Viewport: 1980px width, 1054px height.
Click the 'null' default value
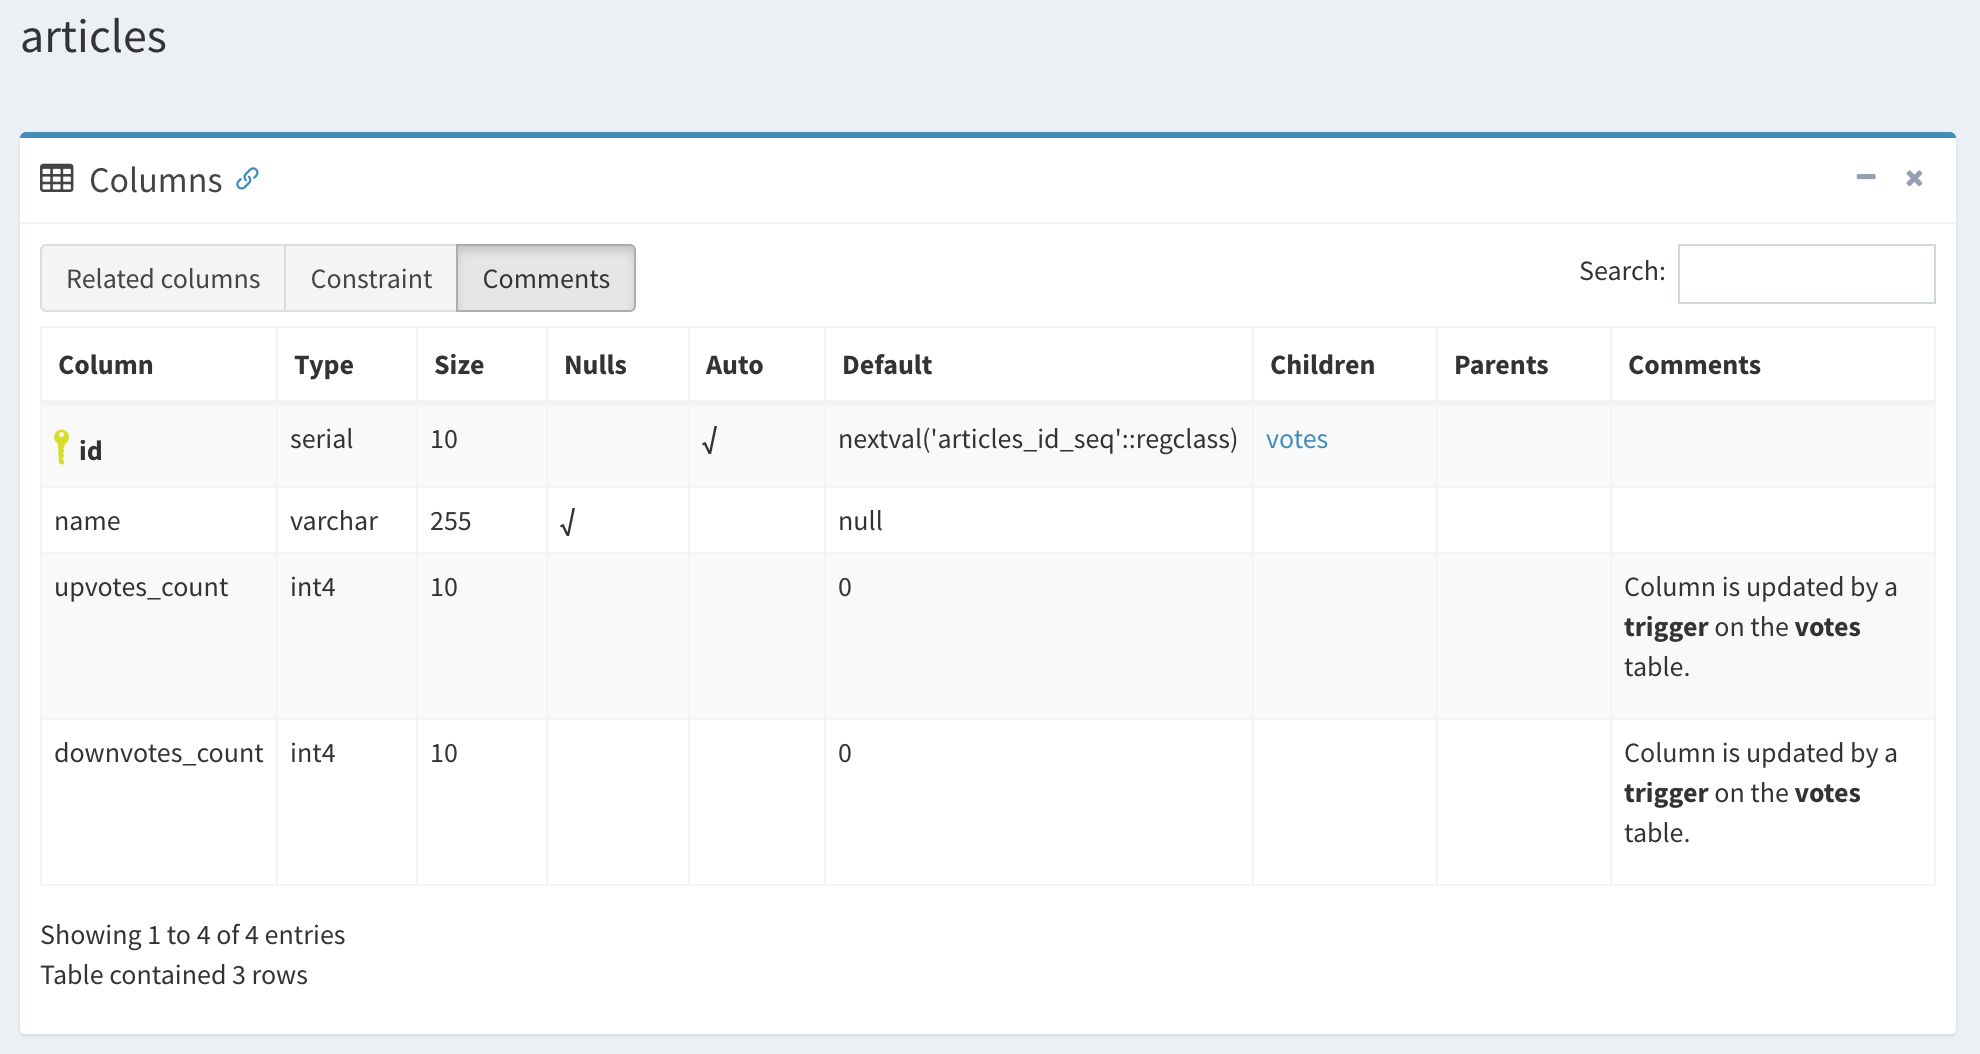pyautogui.click(x=860, y=521)
